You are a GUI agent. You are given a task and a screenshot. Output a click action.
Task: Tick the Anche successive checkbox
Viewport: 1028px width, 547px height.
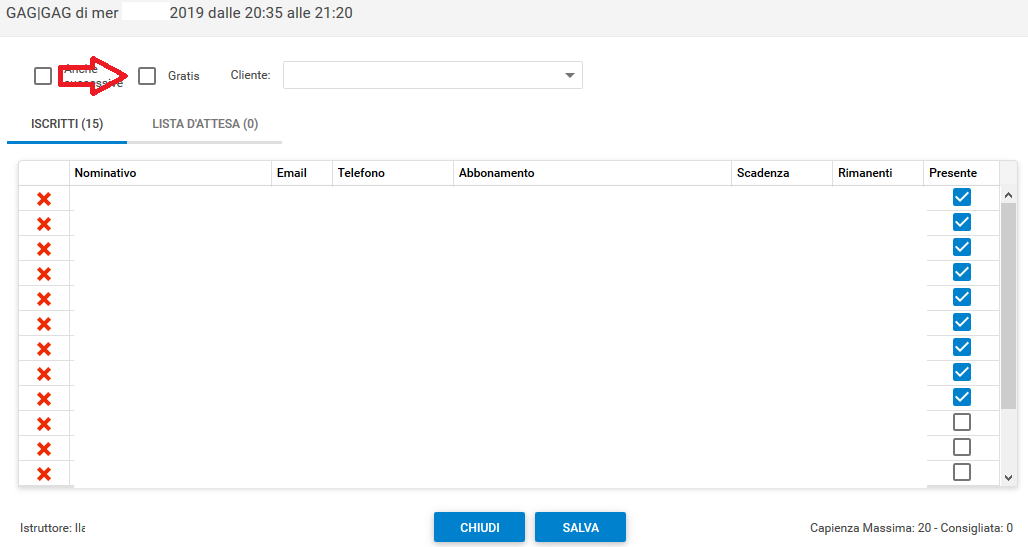[43, 76]
